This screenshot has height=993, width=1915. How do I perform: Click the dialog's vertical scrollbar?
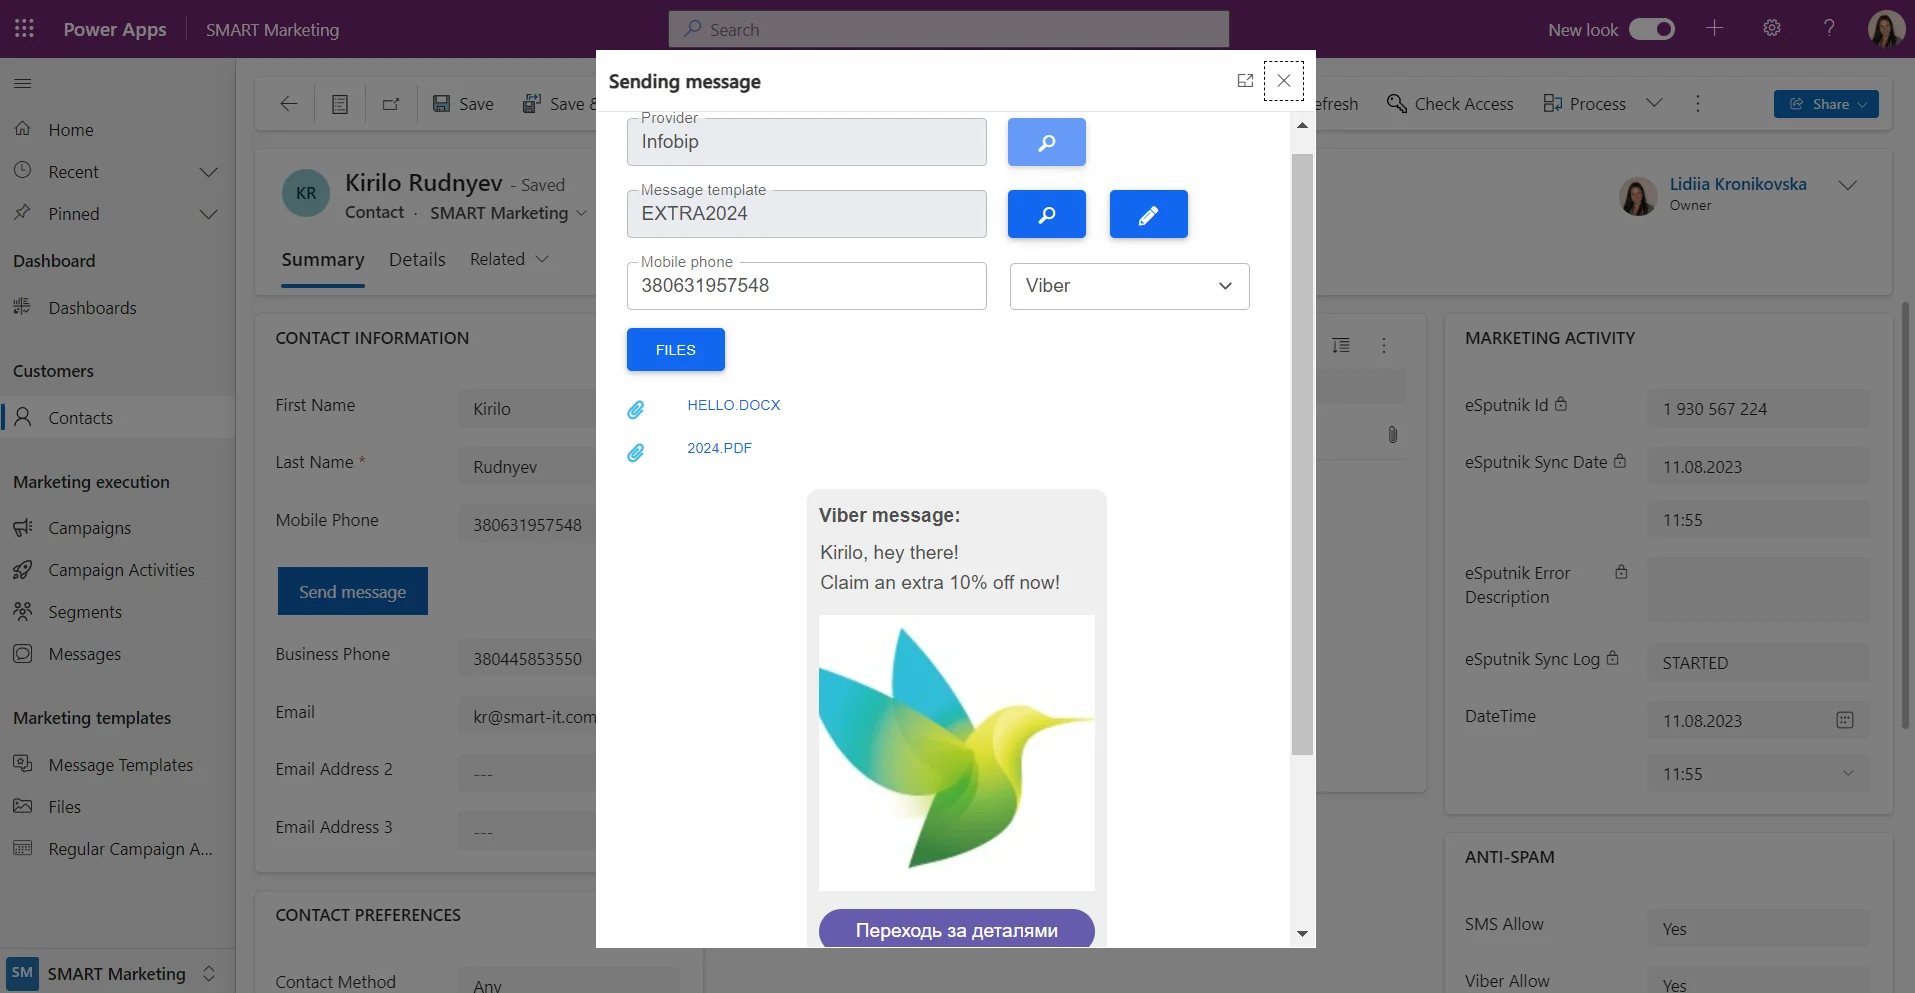1302,450
